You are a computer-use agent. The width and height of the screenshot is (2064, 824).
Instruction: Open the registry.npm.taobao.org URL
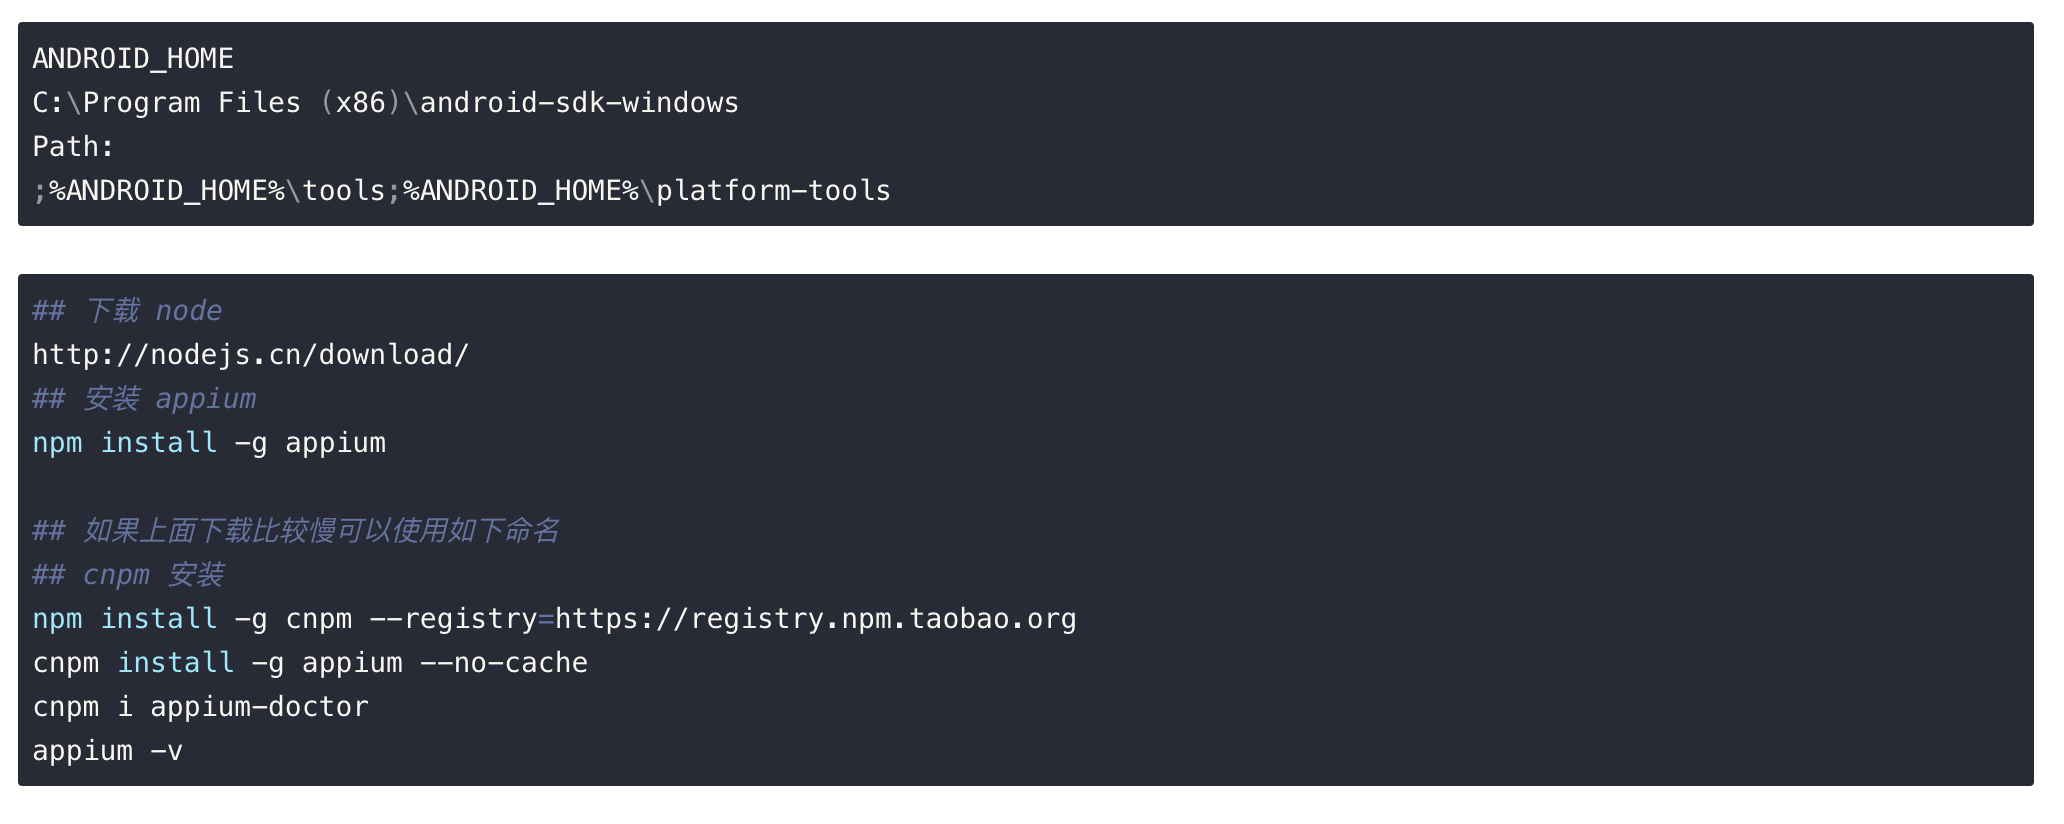[815, 619]
